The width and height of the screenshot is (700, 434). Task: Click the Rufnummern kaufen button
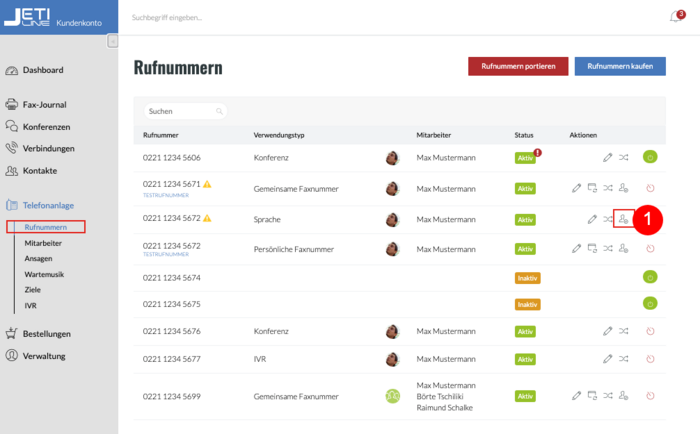620,66
